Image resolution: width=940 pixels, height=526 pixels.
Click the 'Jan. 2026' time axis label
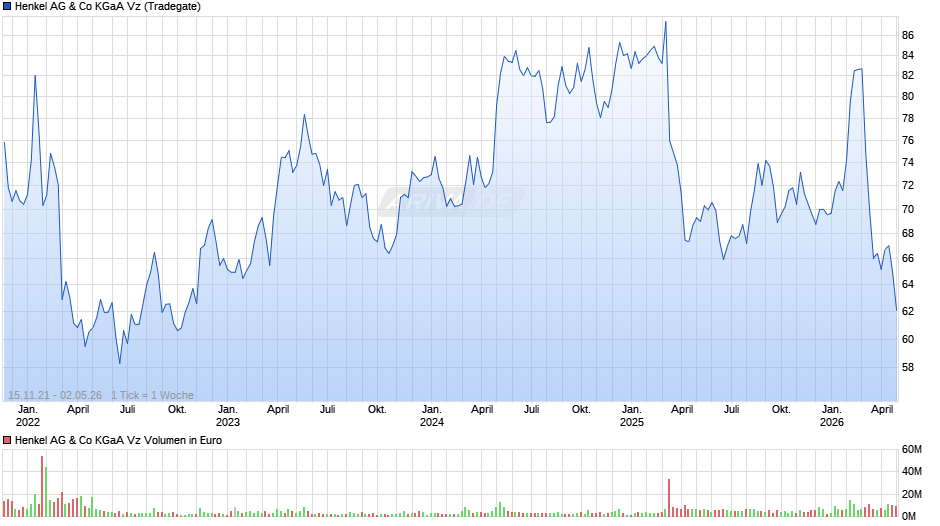coord(832,416)
